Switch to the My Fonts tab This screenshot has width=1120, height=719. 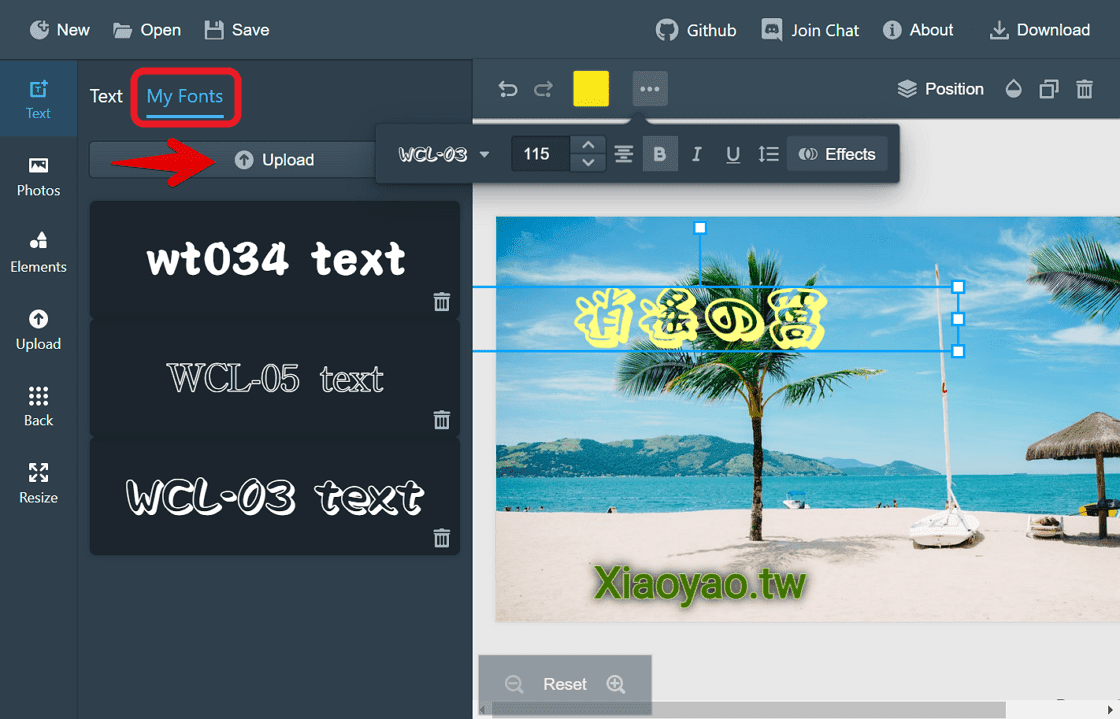tap(185, 96)
